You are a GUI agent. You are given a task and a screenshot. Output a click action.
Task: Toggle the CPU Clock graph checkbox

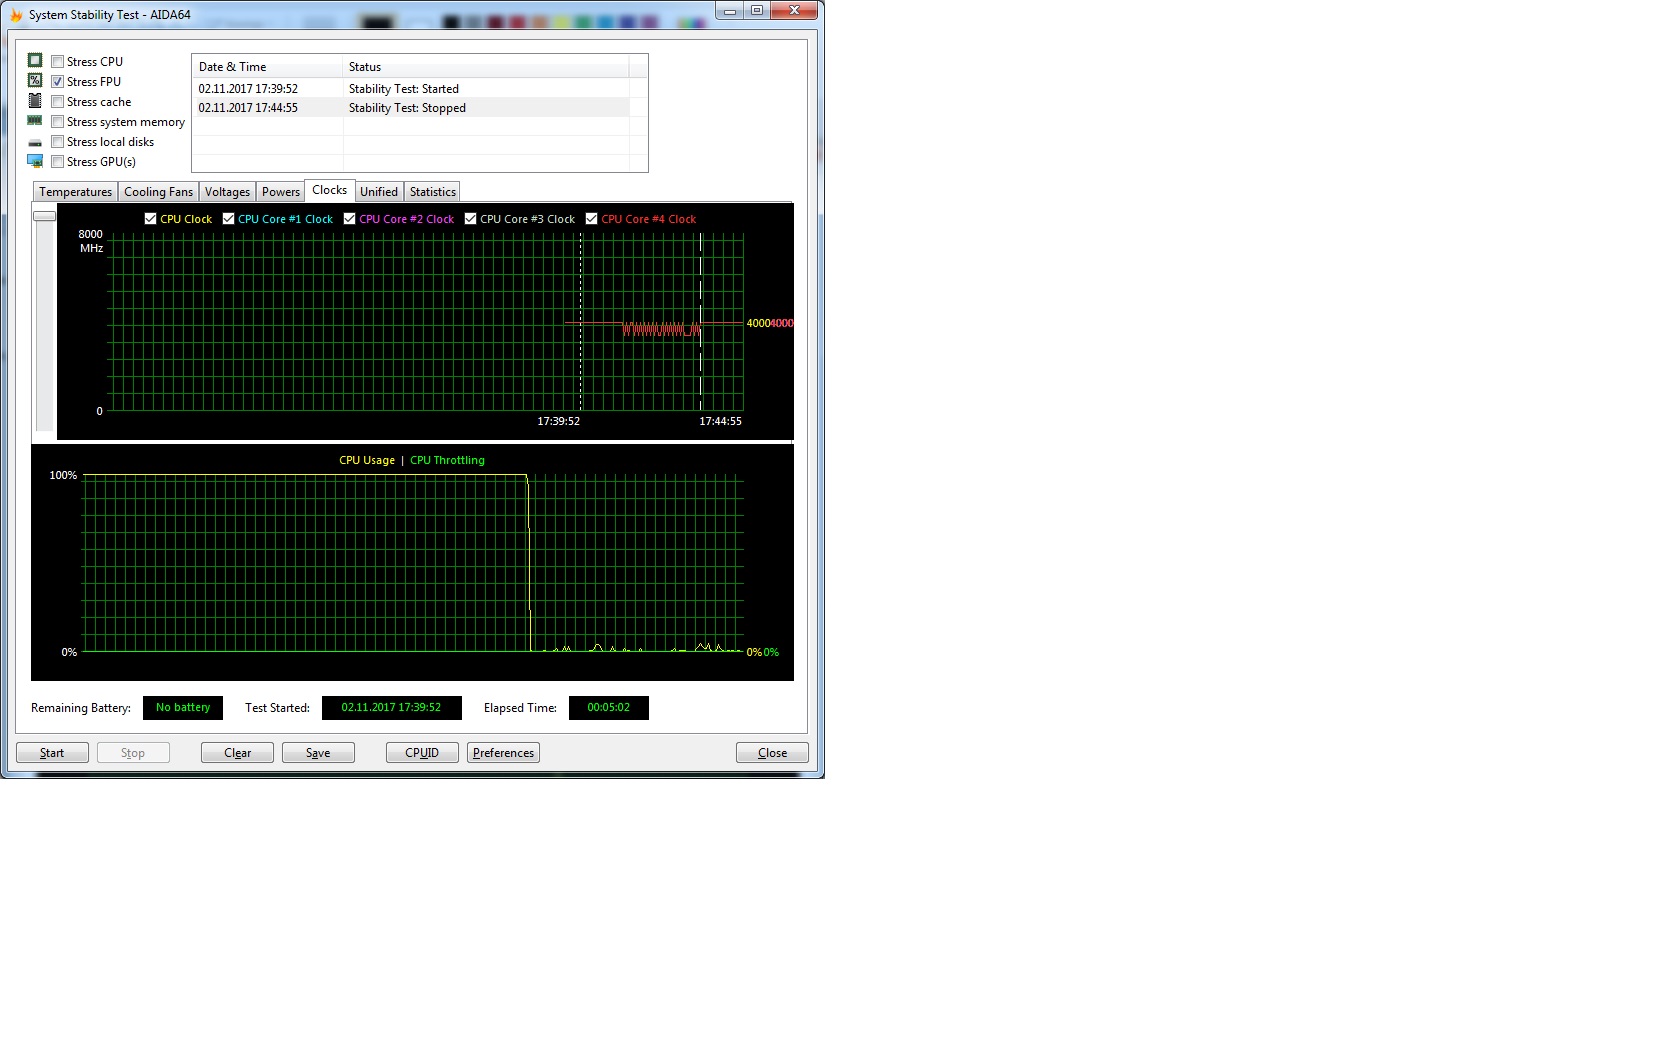tap(150, 219)
